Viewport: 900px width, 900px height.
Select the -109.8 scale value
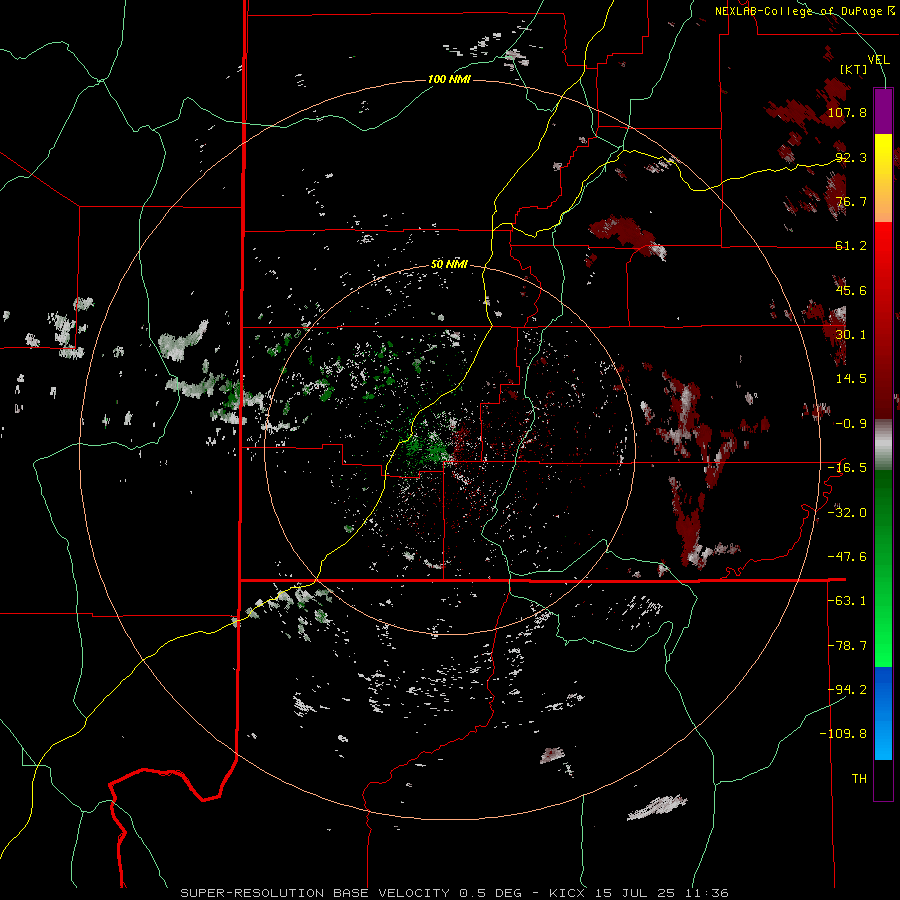[x=843, y=734]
